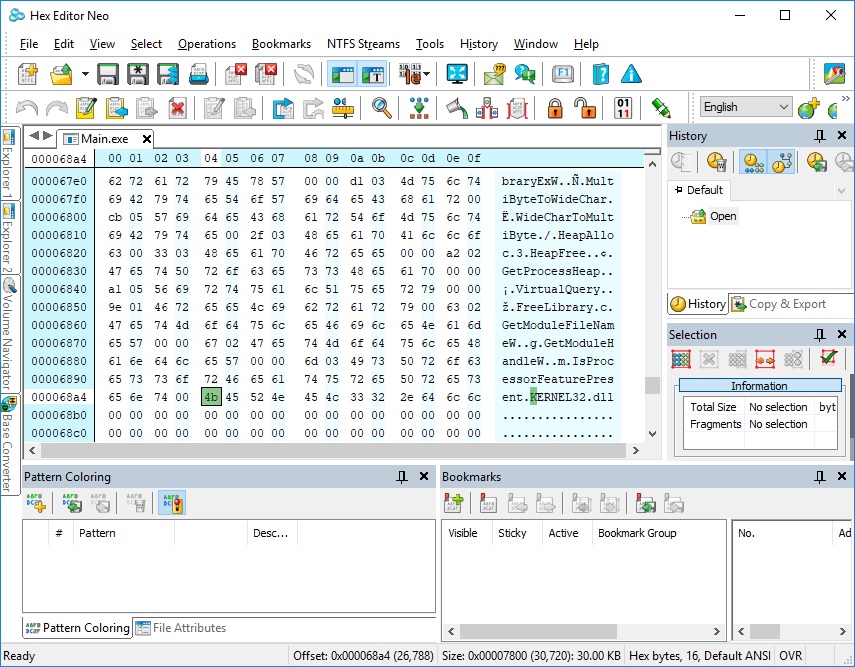Open the English language dropdown

[745, 107]
